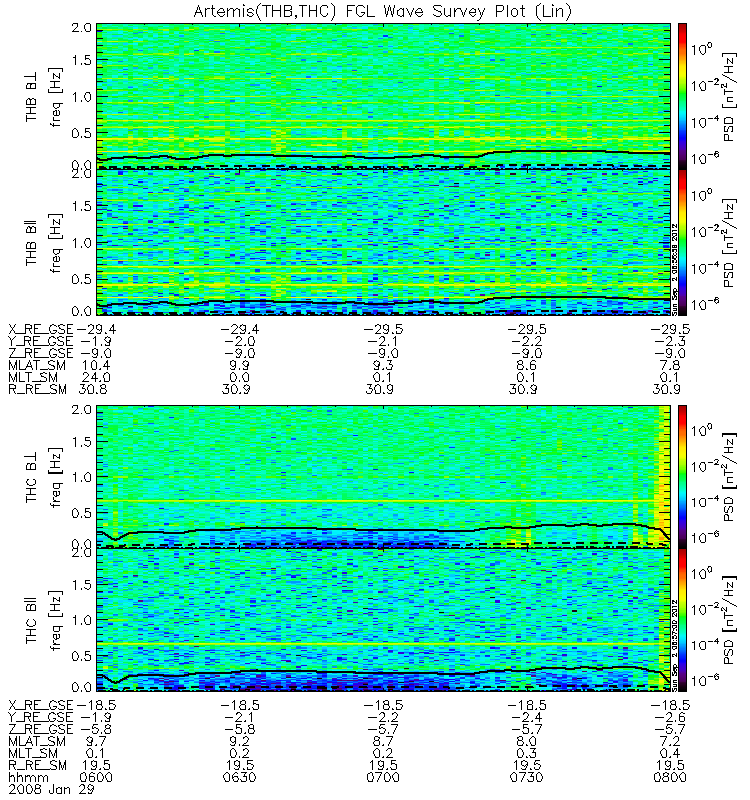
Task: Click the time label 0730
Action: (526, 778)
